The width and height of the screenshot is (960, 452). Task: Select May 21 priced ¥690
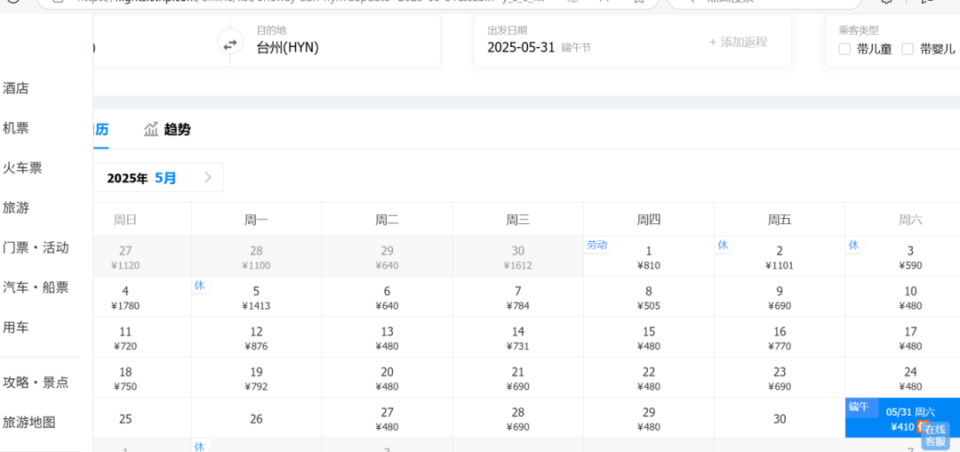coord(518,378)
